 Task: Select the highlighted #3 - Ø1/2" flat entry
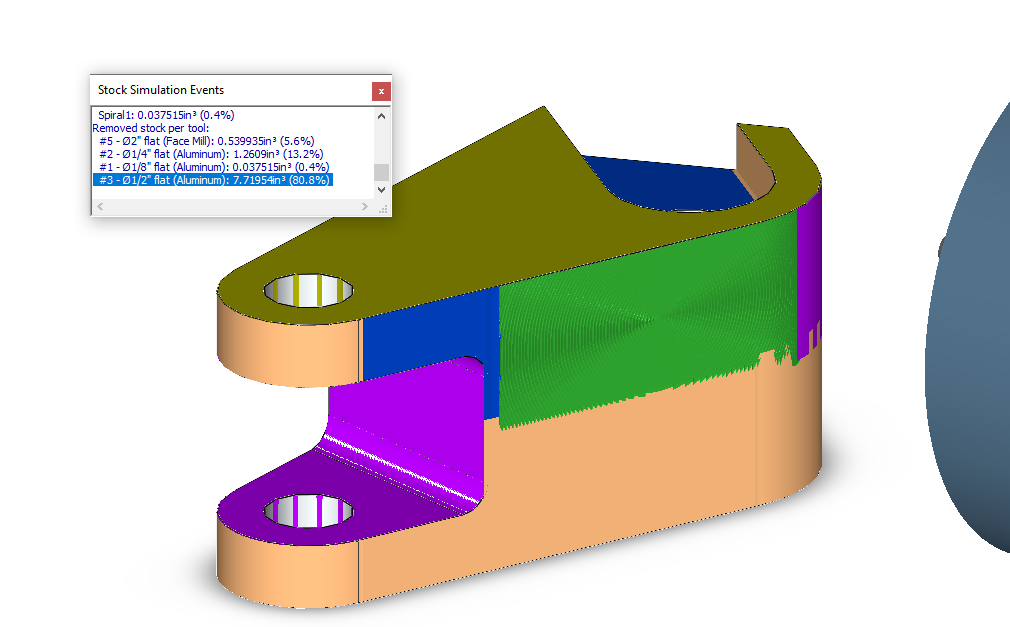213,180
